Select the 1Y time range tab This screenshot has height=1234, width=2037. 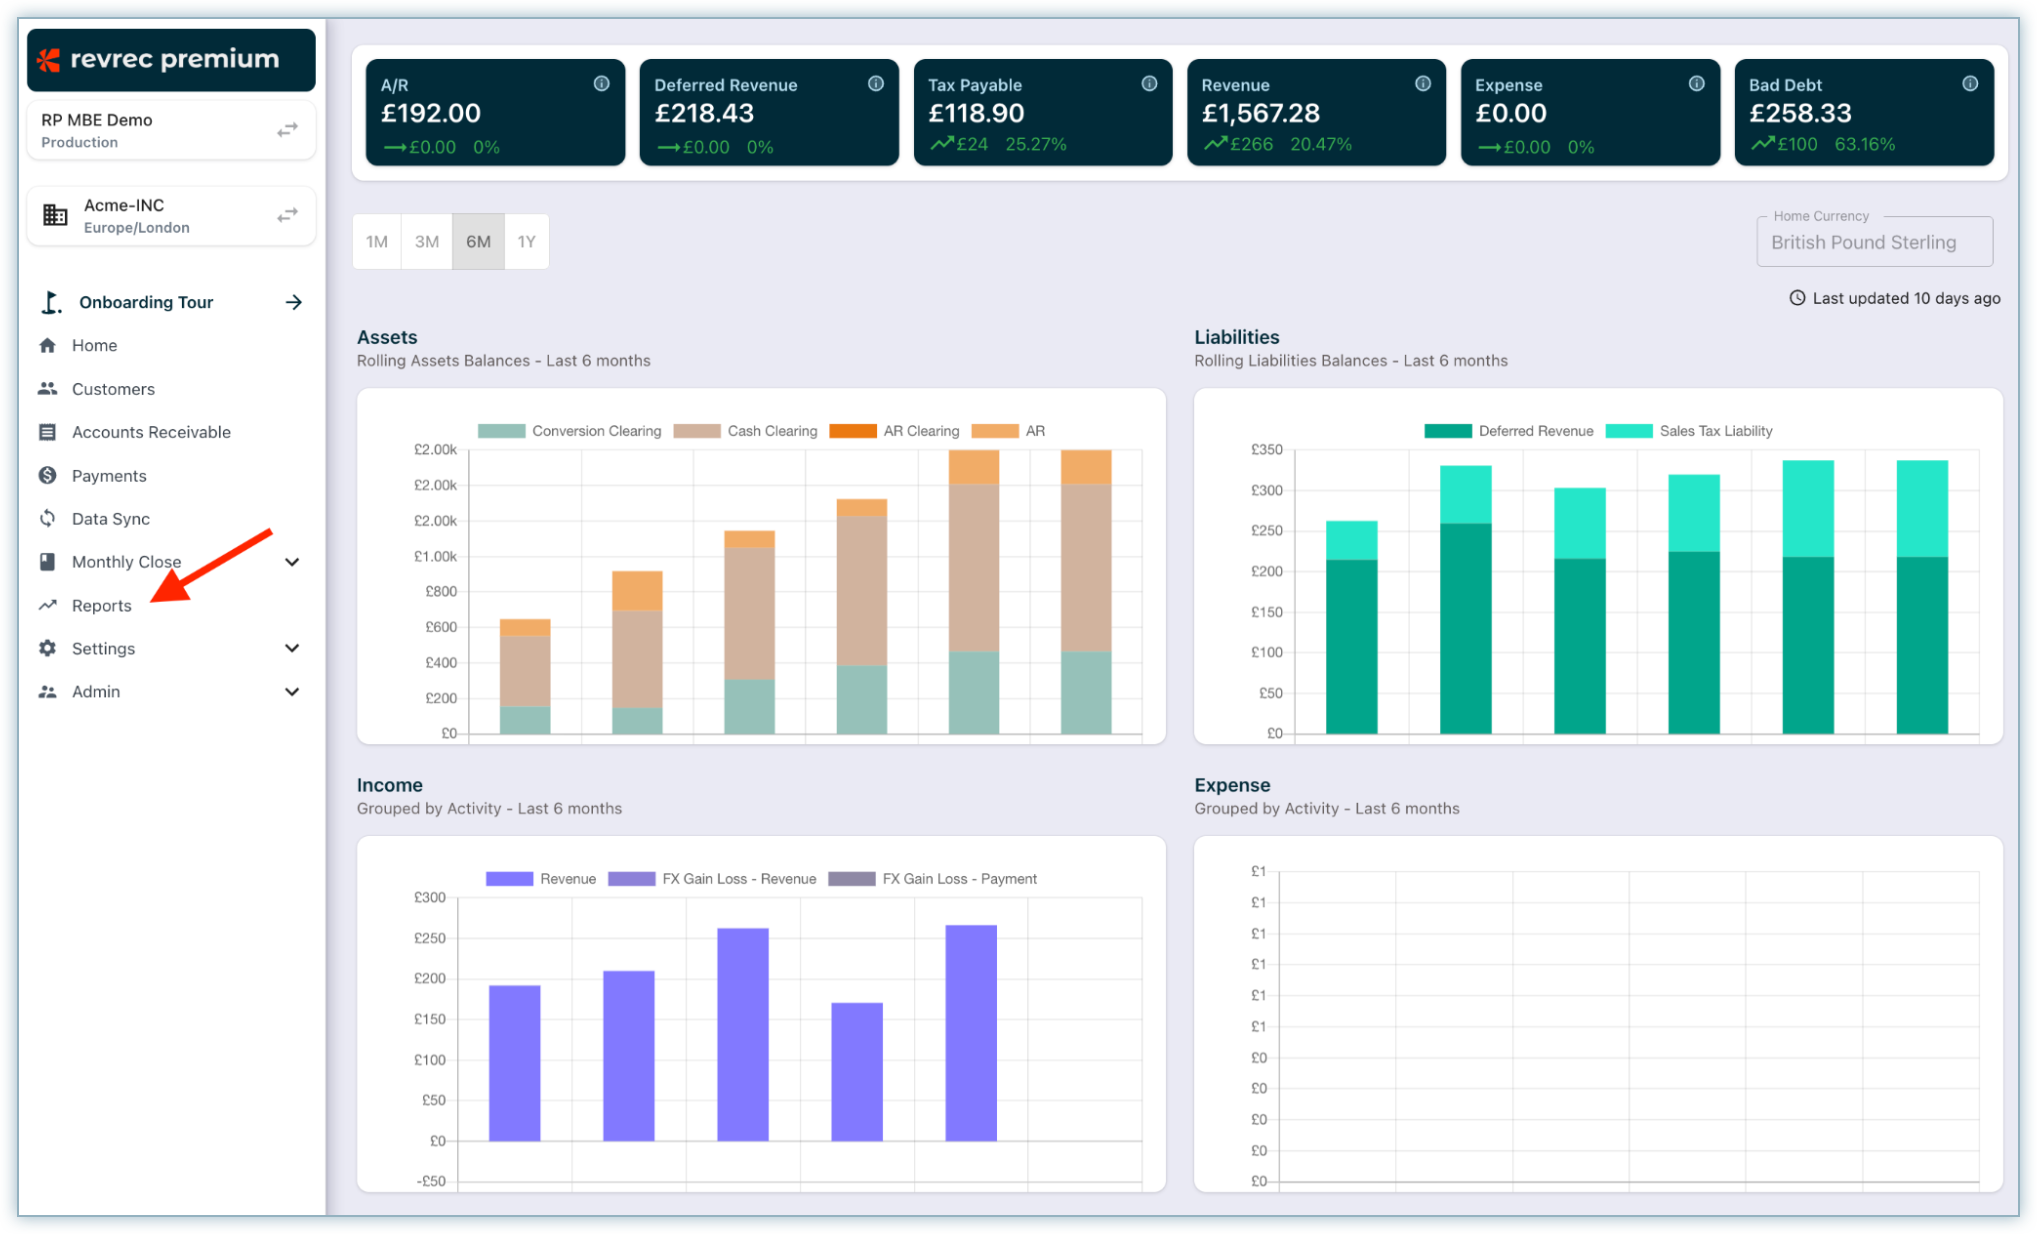526,241
